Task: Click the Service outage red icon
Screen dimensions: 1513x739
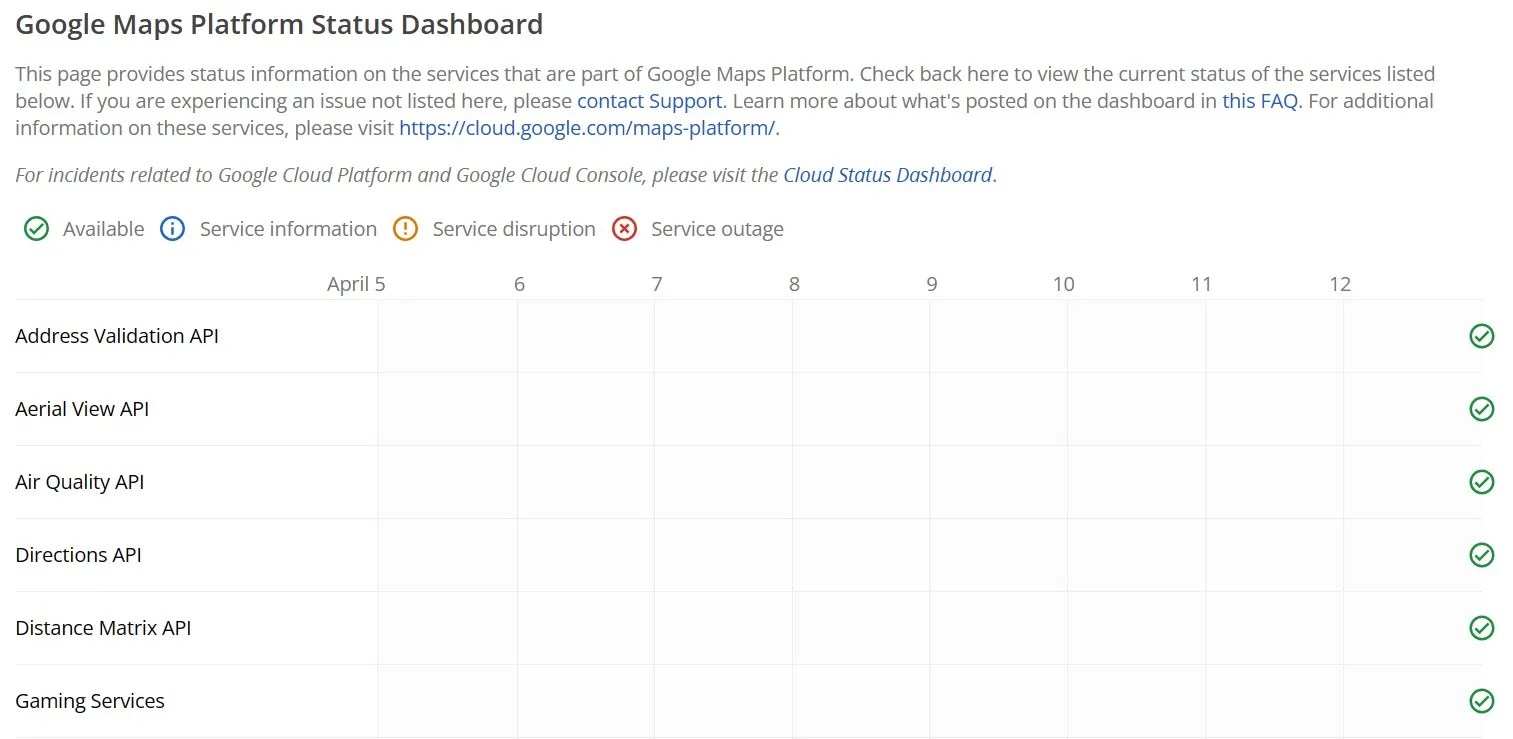Action: click(x=624, y=228)
